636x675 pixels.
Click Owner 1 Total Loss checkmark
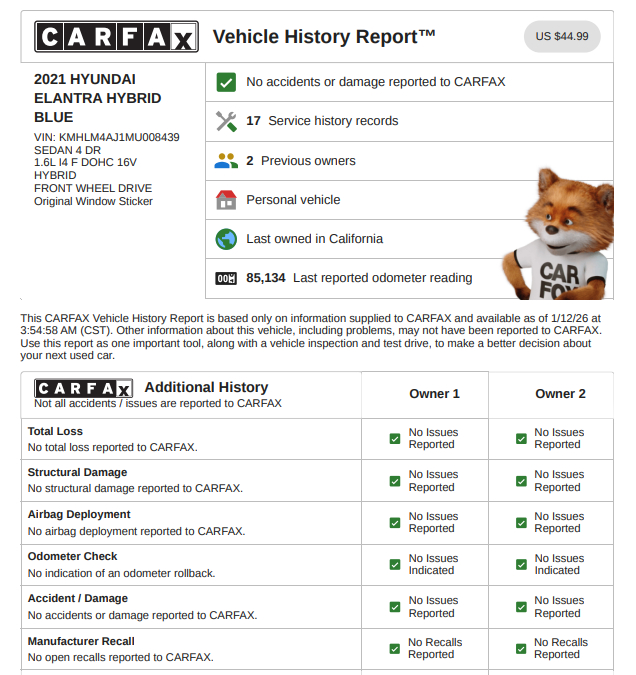click(x=395, y=439)
